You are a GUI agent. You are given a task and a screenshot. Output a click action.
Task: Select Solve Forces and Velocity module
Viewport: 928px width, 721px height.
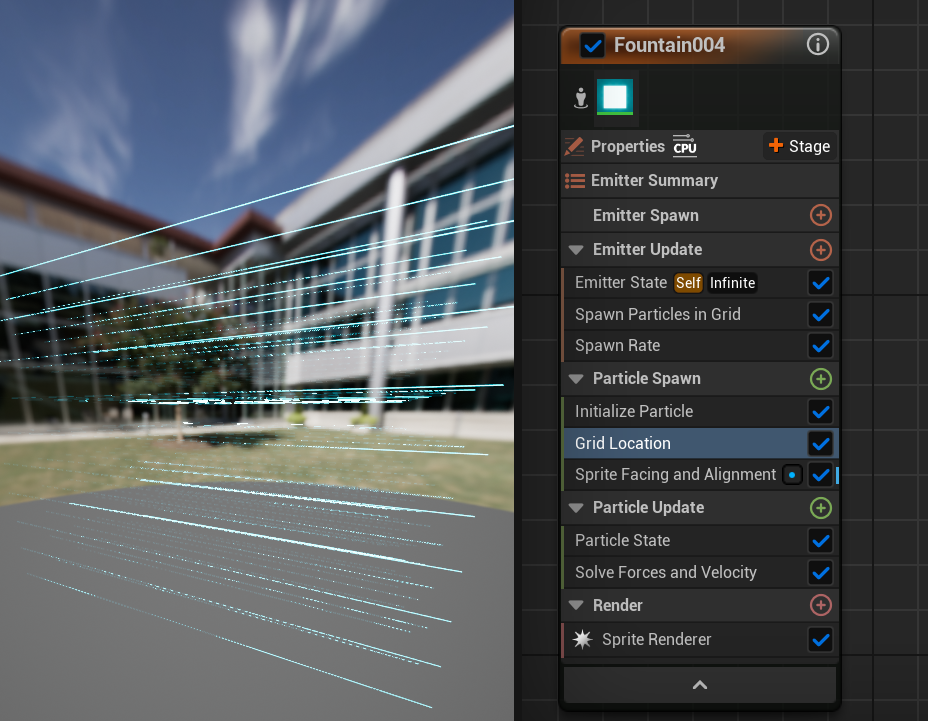pos(700,572)
